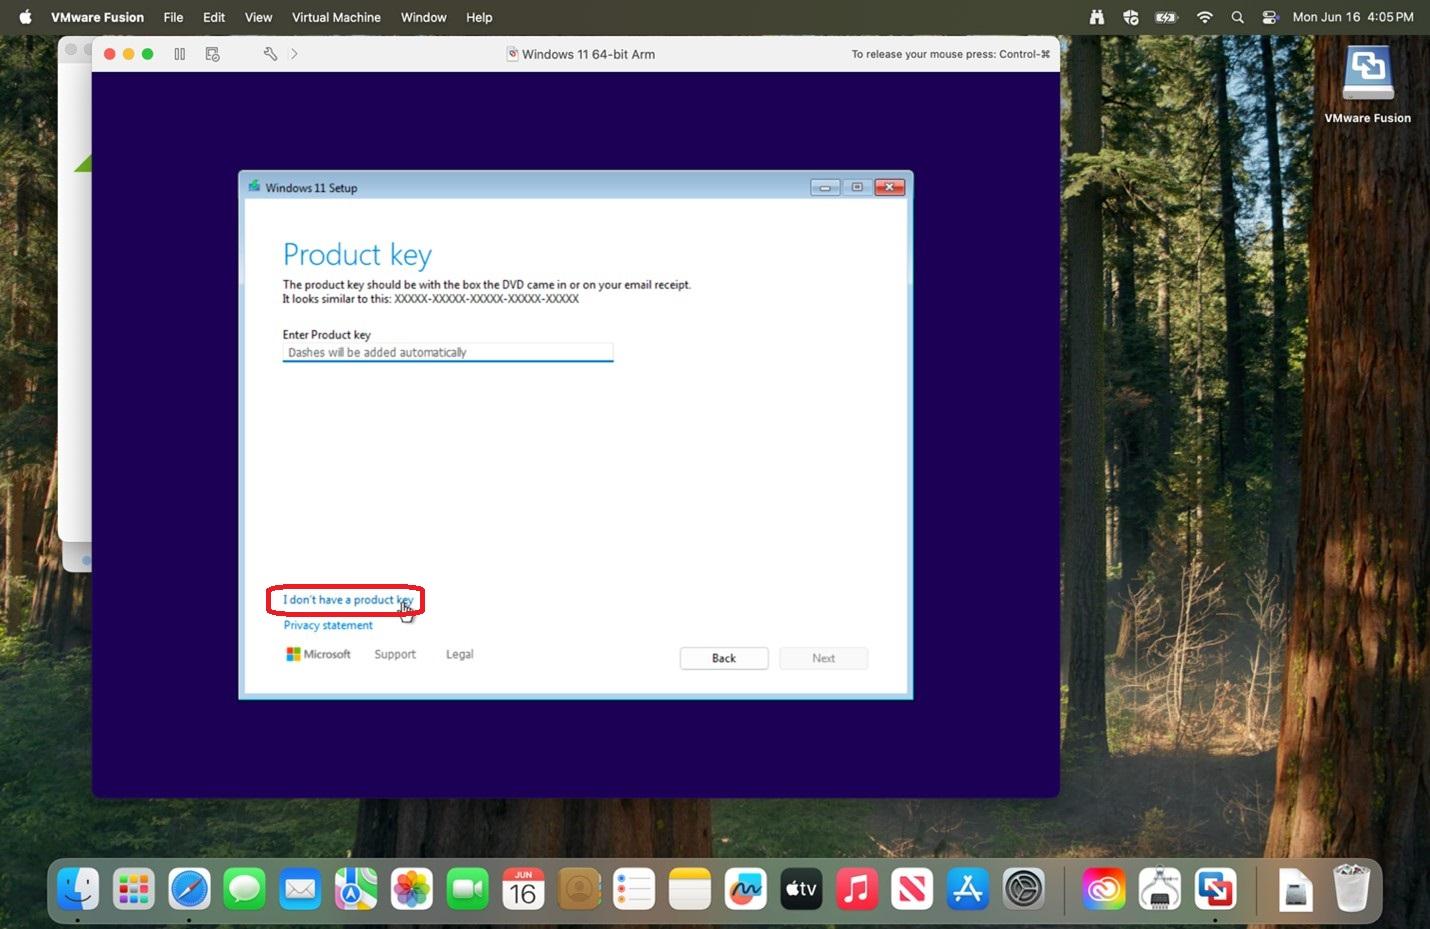
Task: Open News from the Dock
Action: tap(912, 888)
